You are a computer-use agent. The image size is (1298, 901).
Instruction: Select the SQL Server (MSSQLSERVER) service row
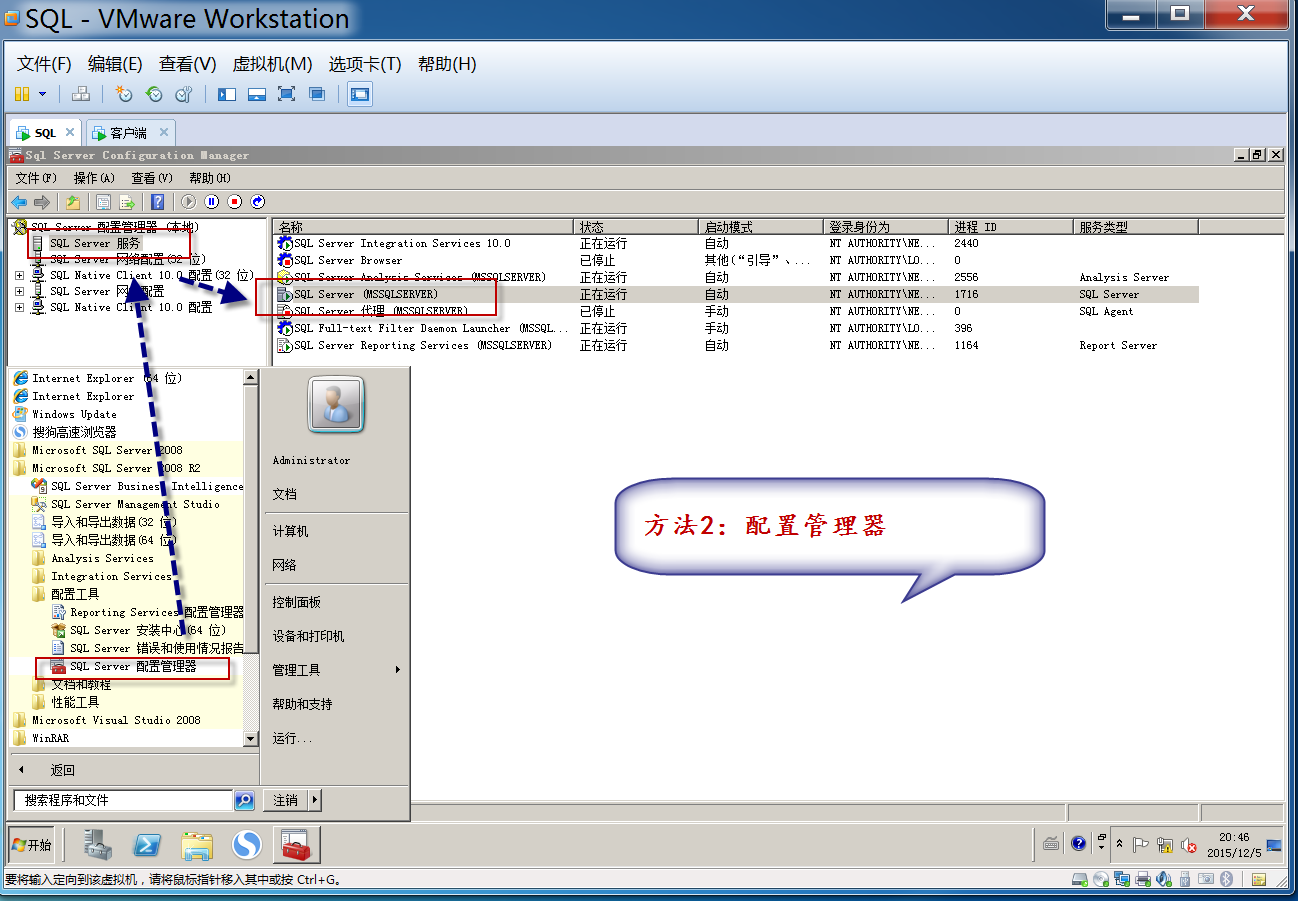[x=737, y=294]
